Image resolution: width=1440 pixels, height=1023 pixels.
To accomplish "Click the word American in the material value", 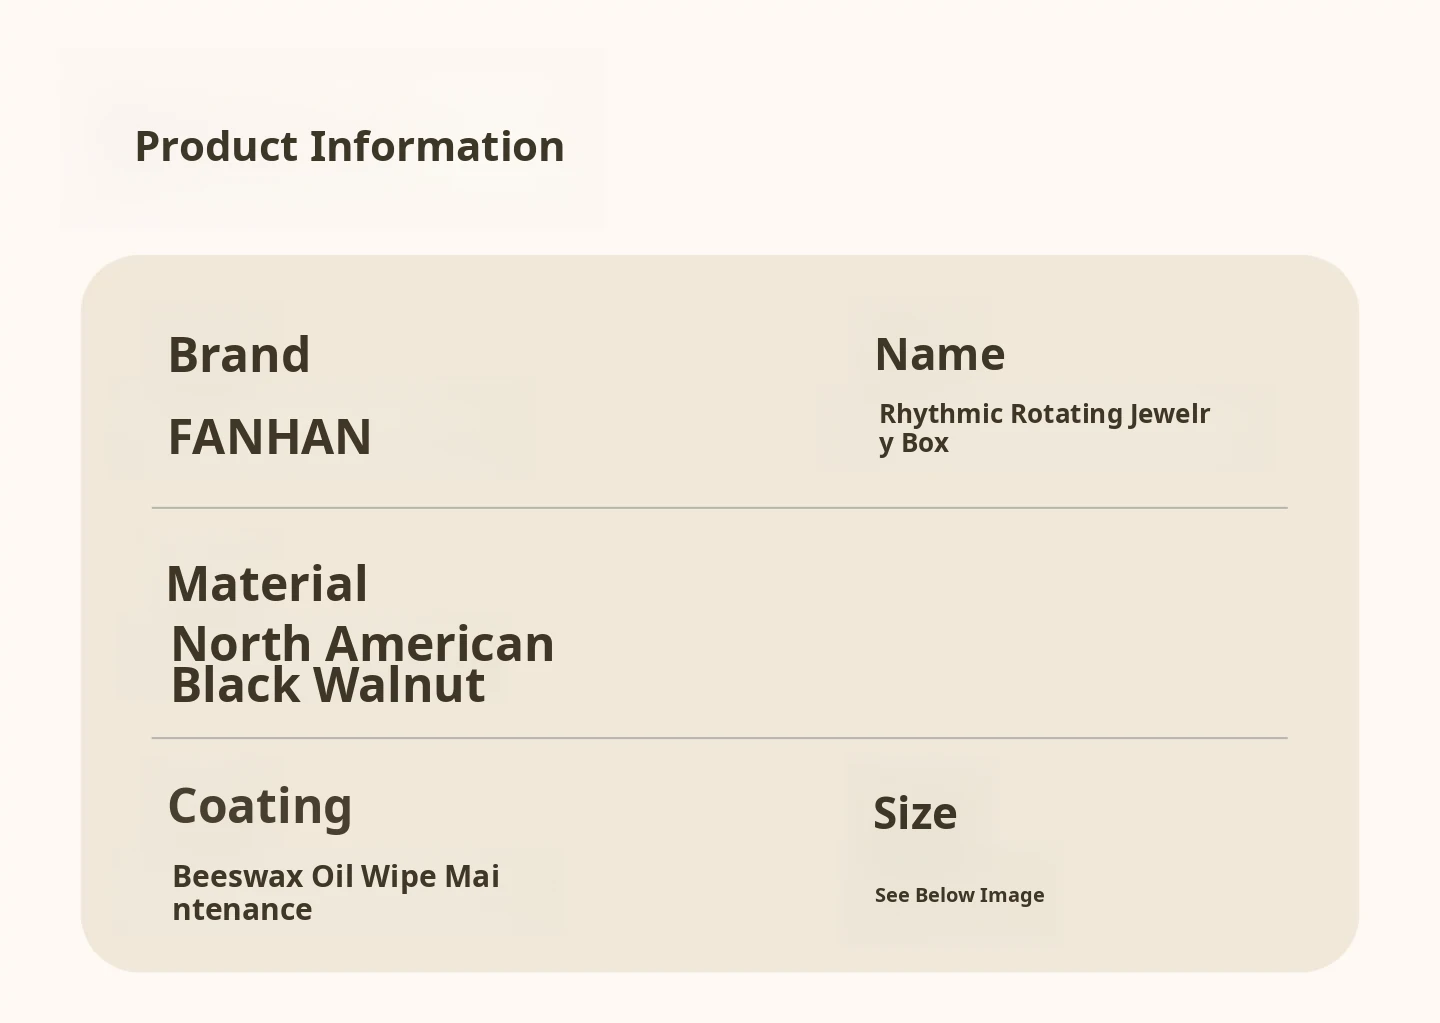I will coord(439,644).
